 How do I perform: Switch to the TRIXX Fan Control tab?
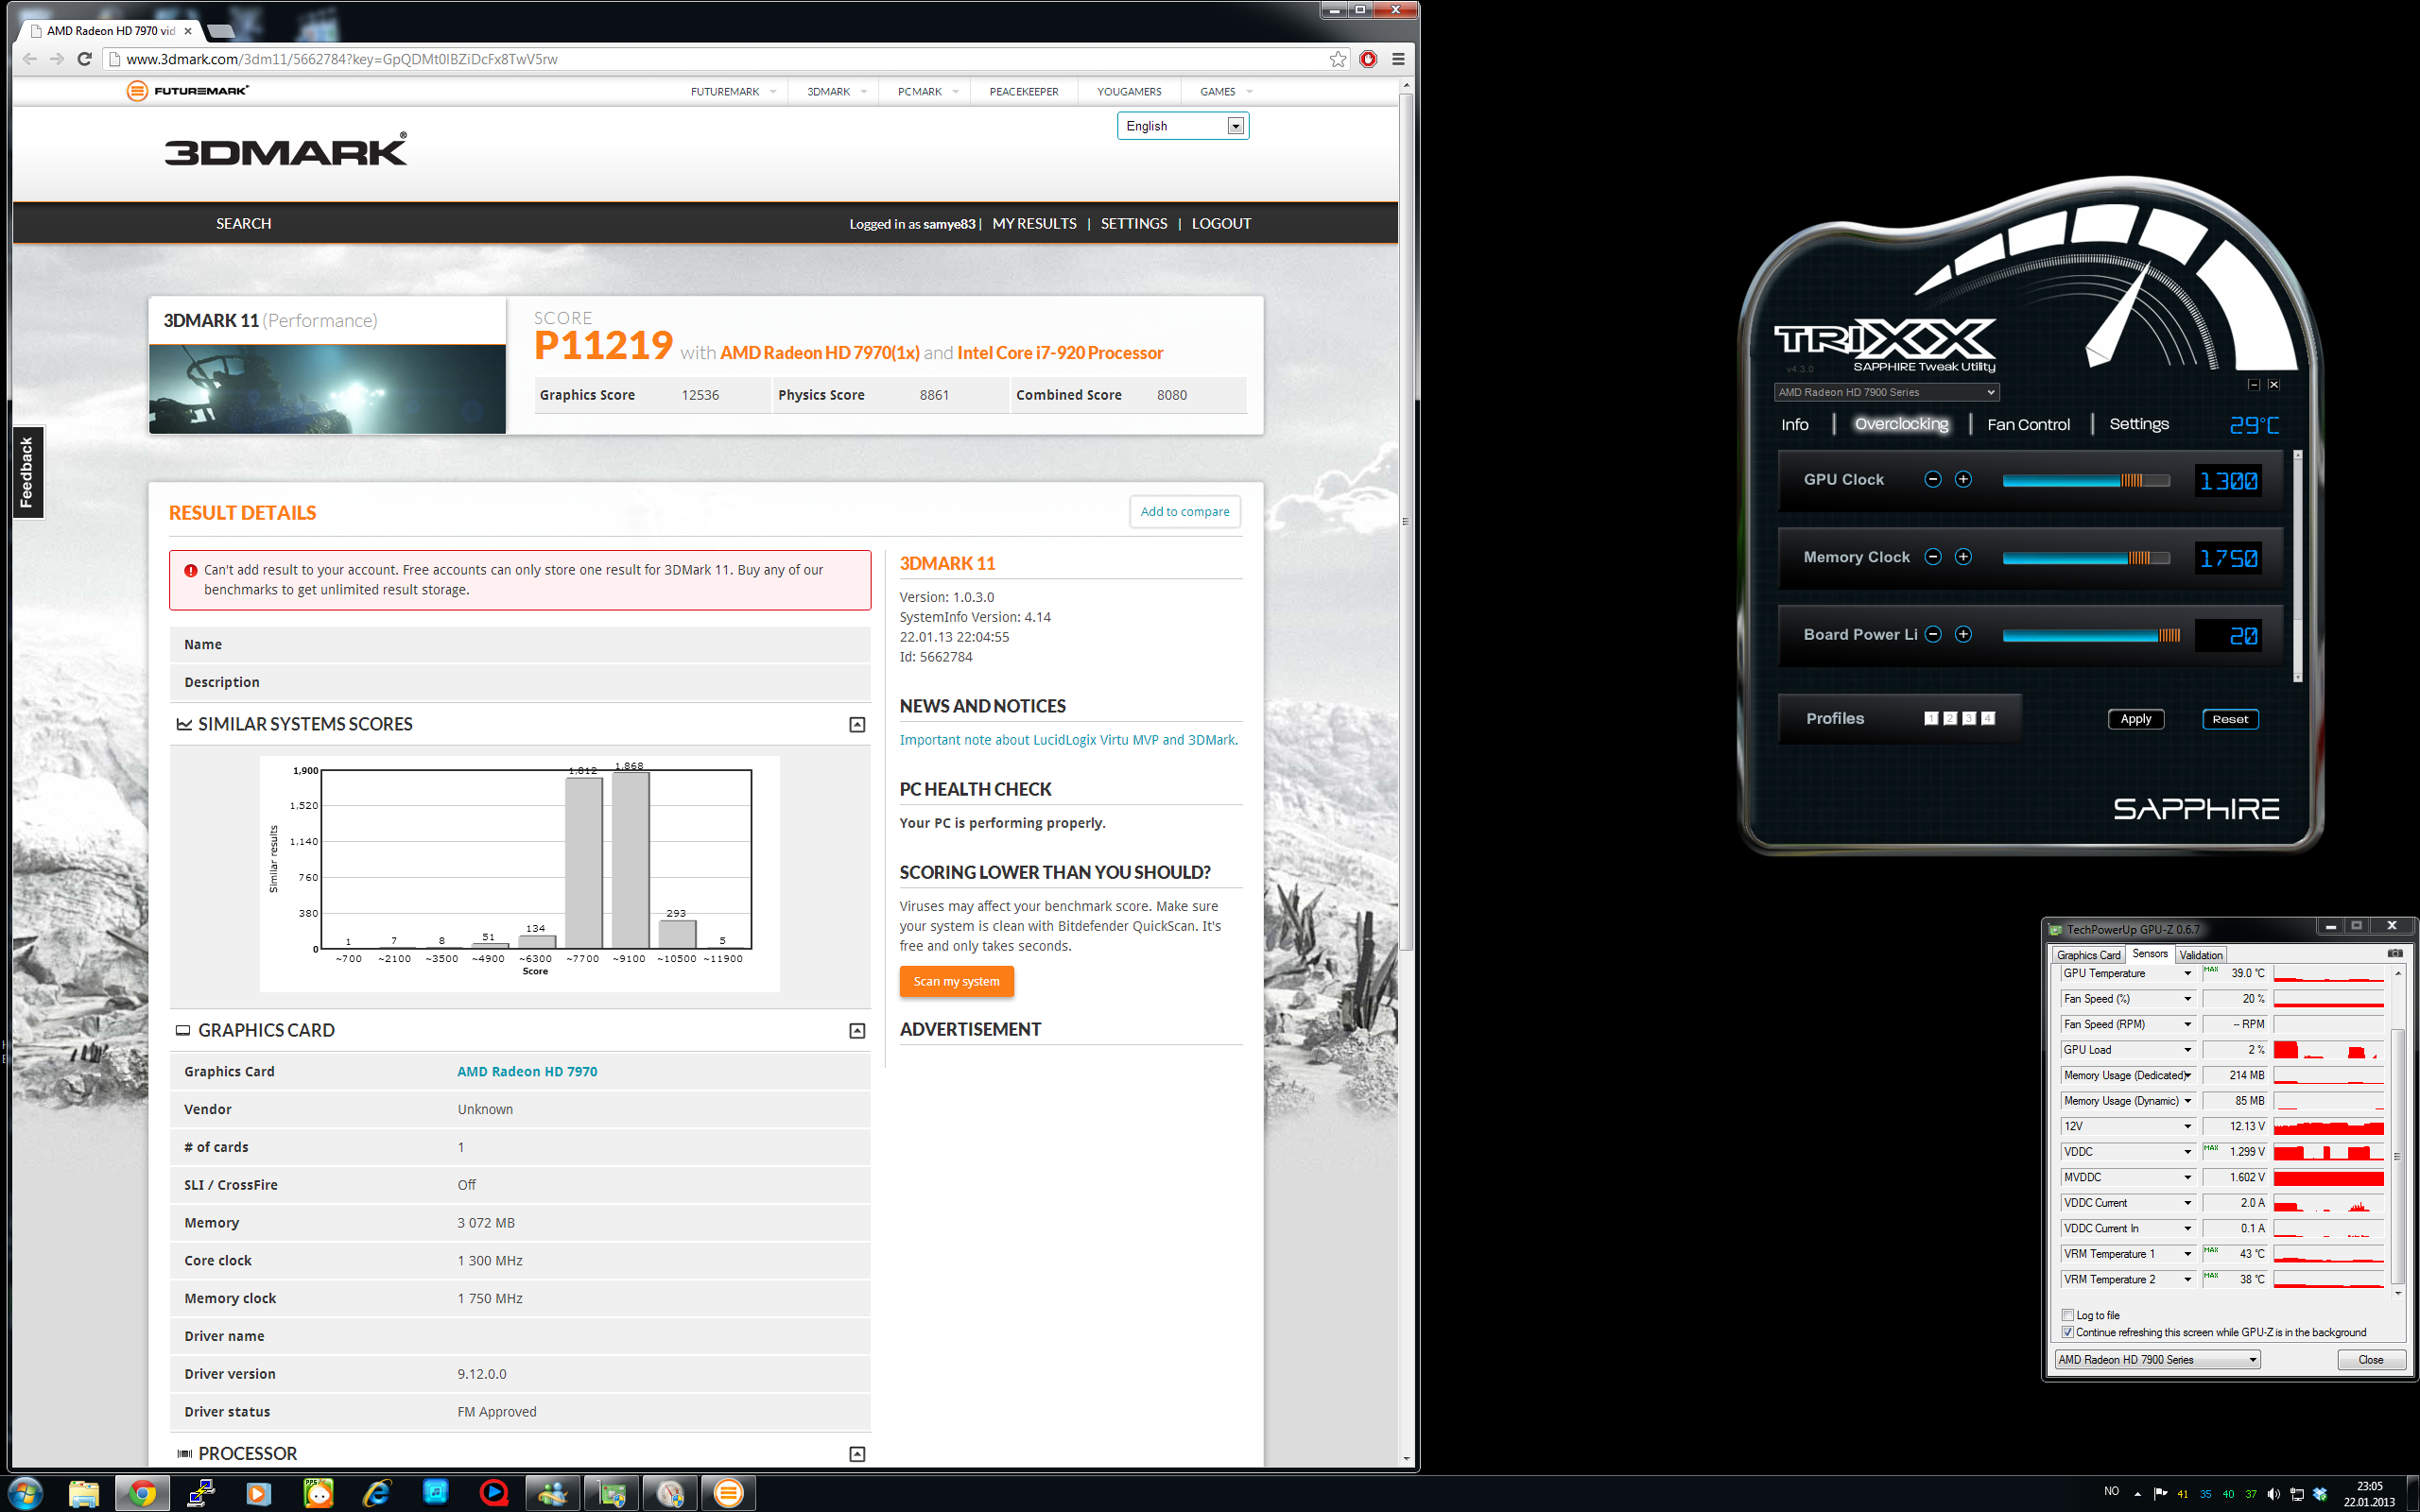pyautogui.click(x=2028, y=424)
